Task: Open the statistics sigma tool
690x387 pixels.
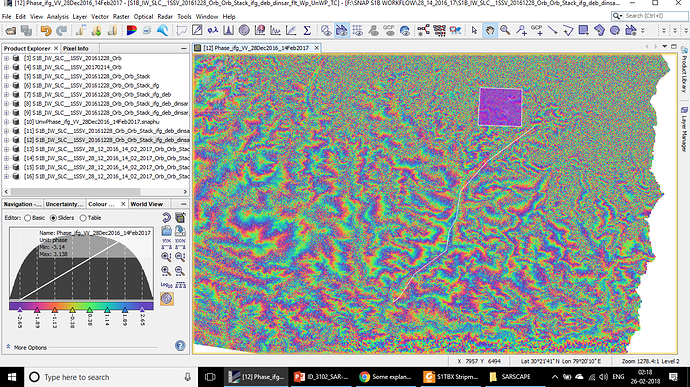Action: [x=307, y=30]
